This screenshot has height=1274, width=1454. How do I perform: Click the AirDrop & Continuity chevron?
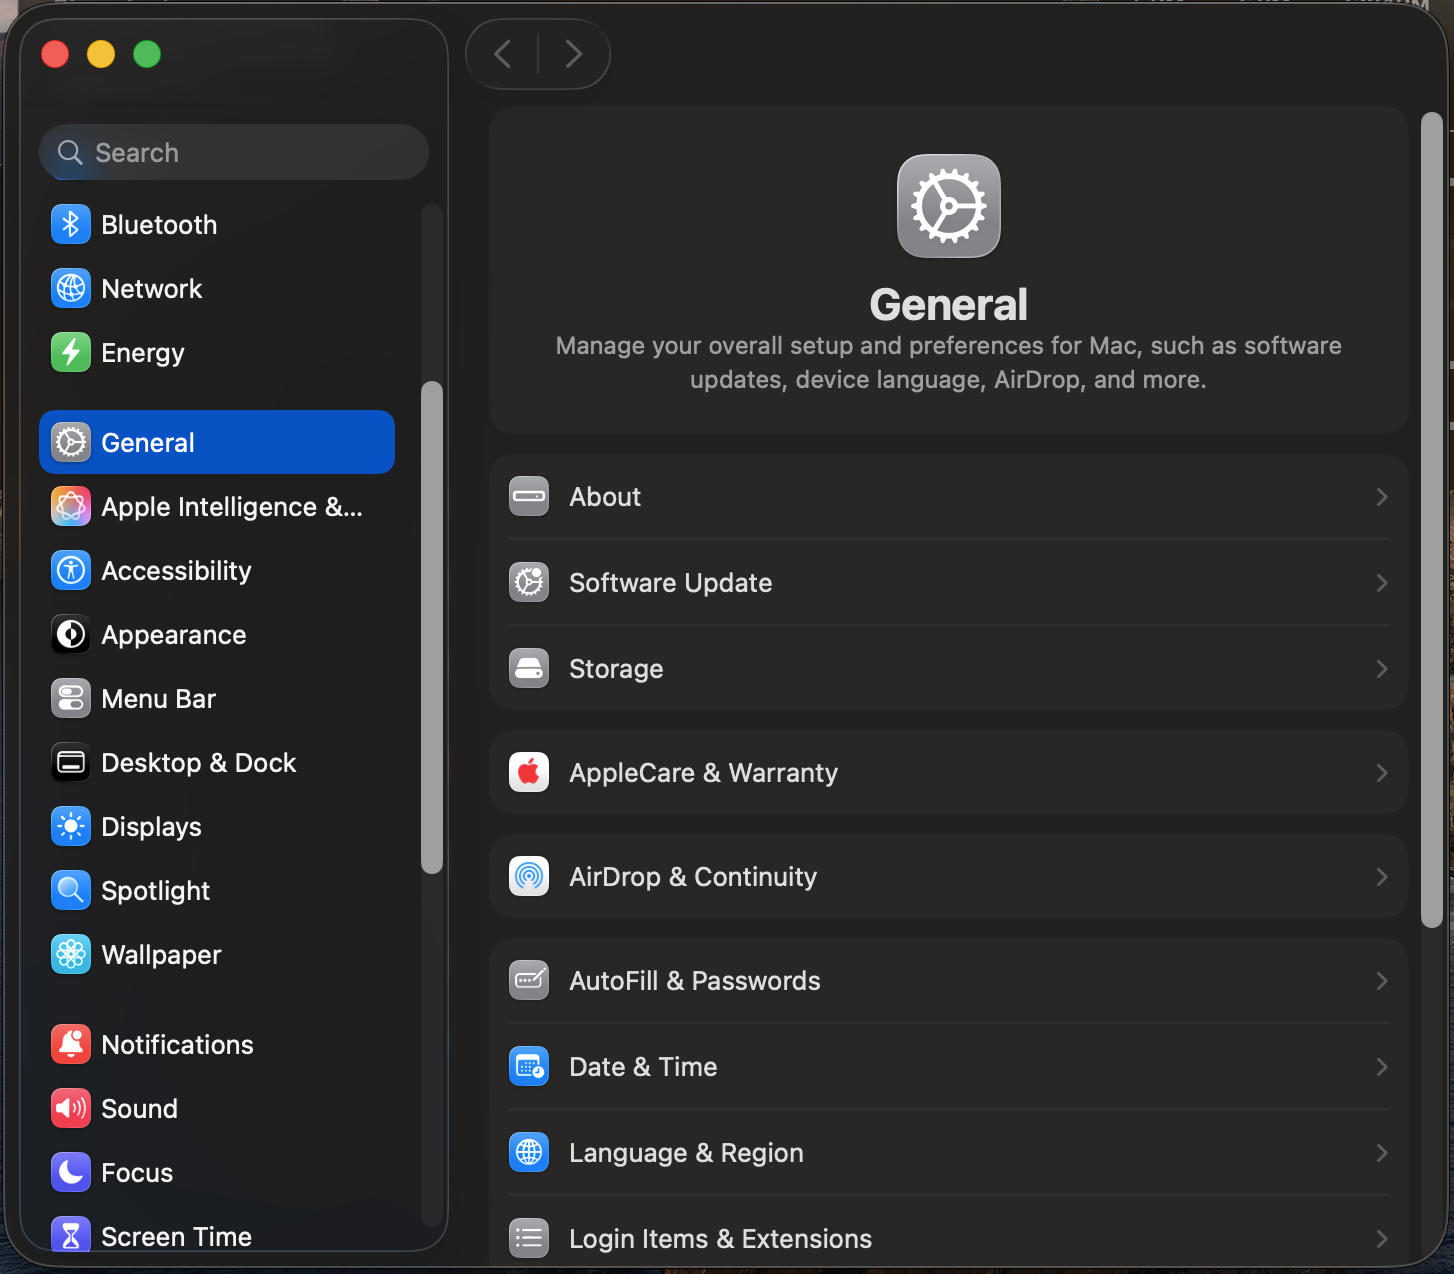1382,877
